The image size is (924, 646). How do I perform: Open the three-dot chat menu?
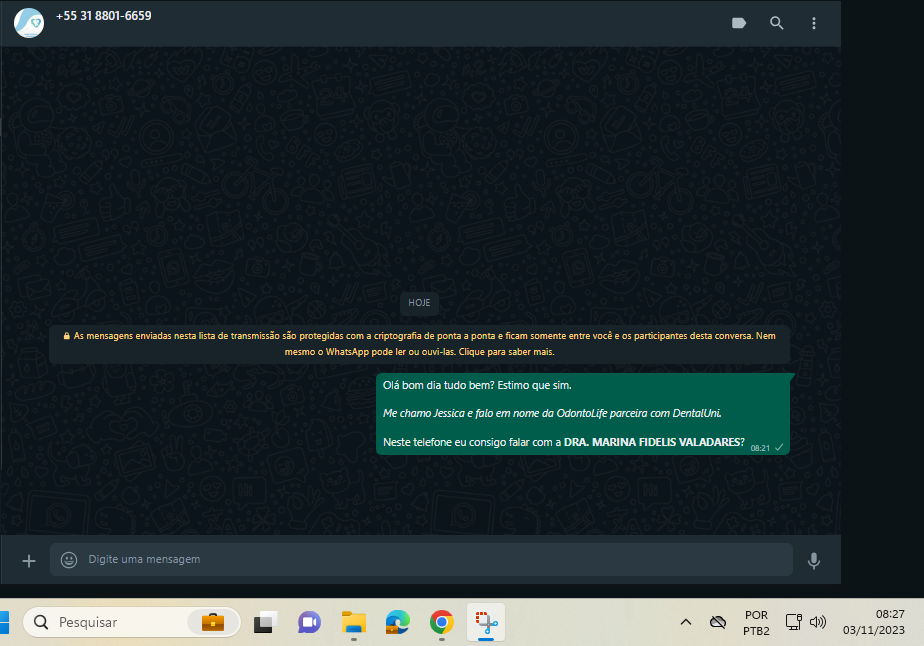(814, 23)
